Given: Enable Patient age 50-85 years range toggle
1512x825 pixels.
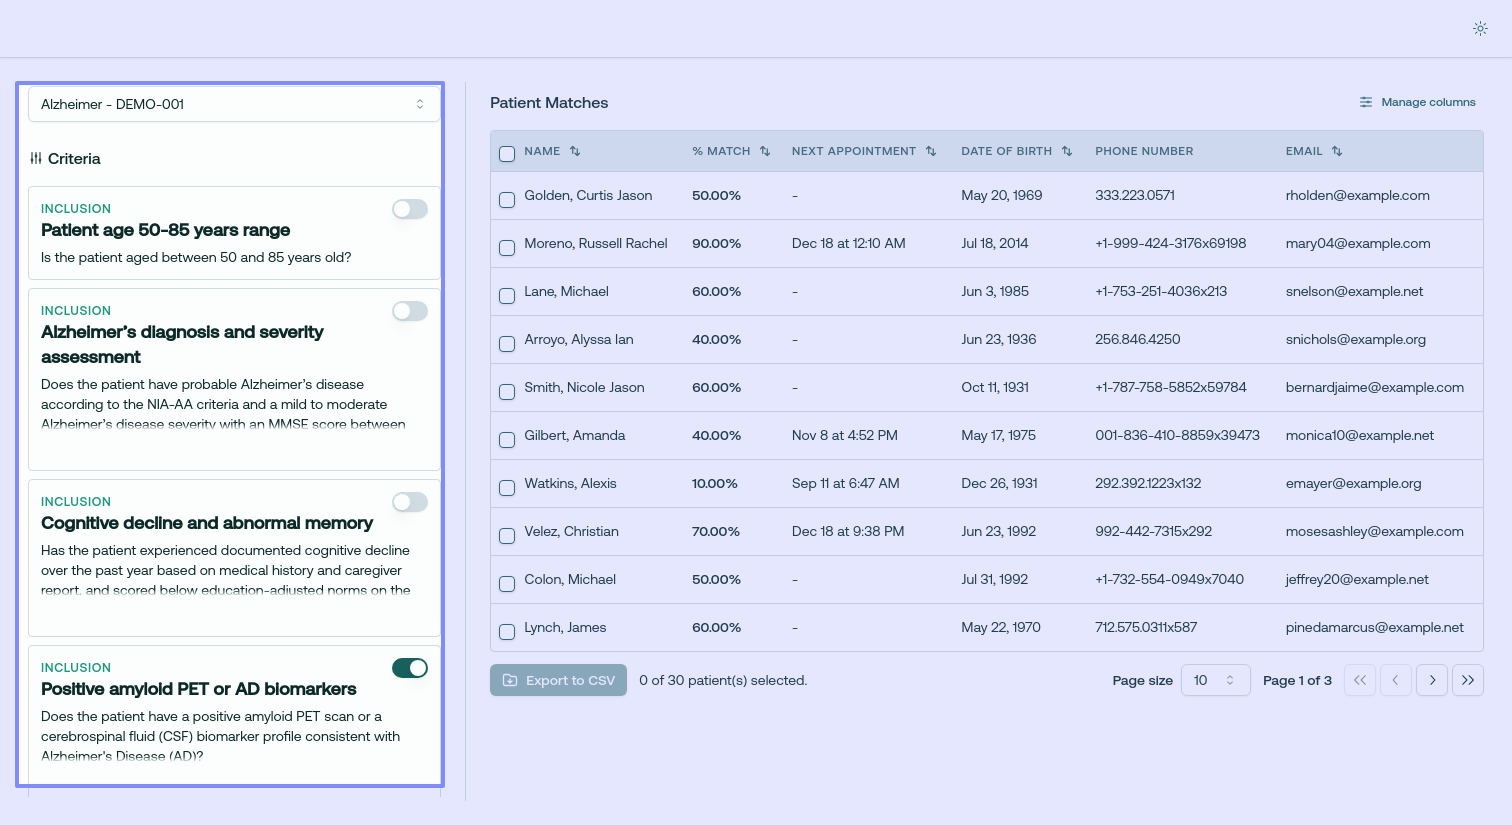Looking at the screenshot, I should pyautogui.click(x=410, y=209).
